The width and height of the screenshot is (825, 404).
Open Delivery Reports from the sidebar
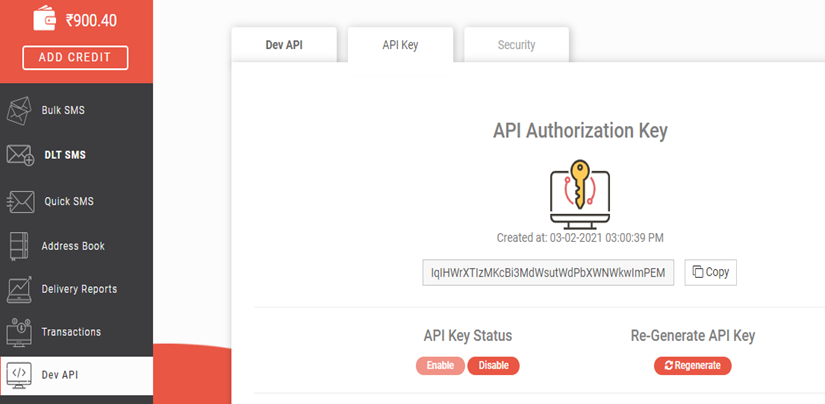79,289
